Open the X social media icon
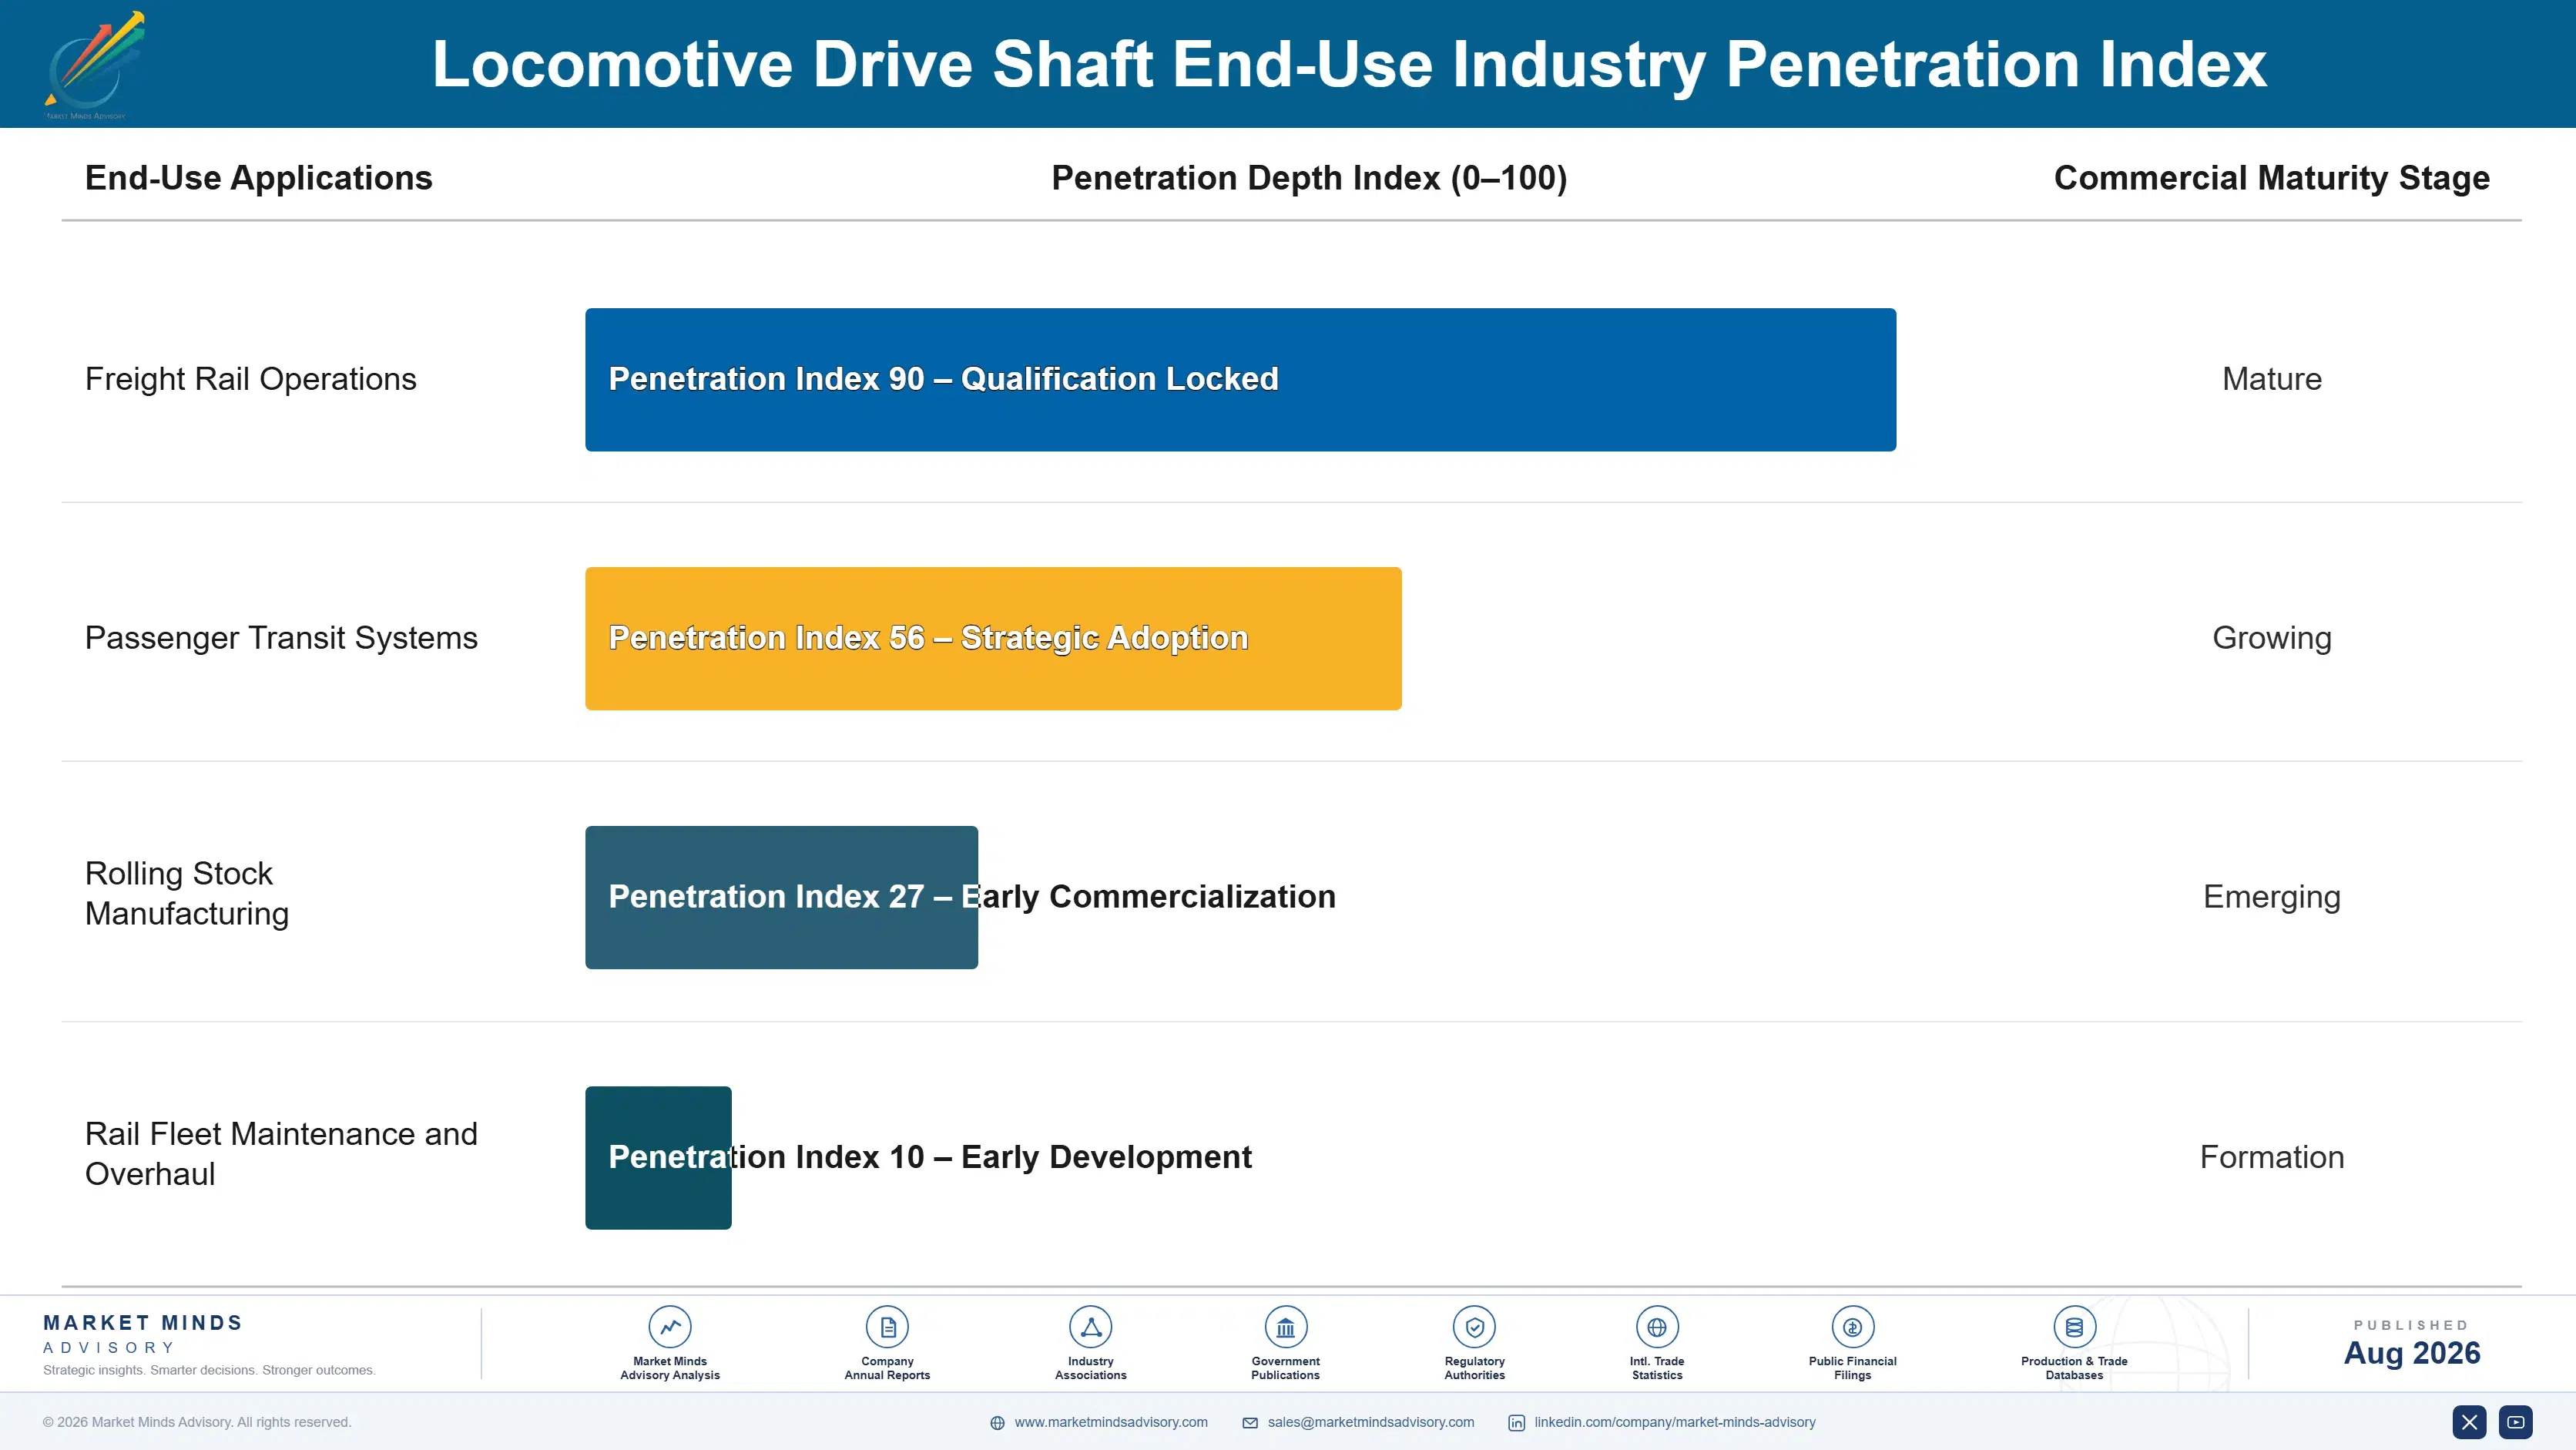Screen dimensions: 2576x1450 (x=2469, y=1422)
